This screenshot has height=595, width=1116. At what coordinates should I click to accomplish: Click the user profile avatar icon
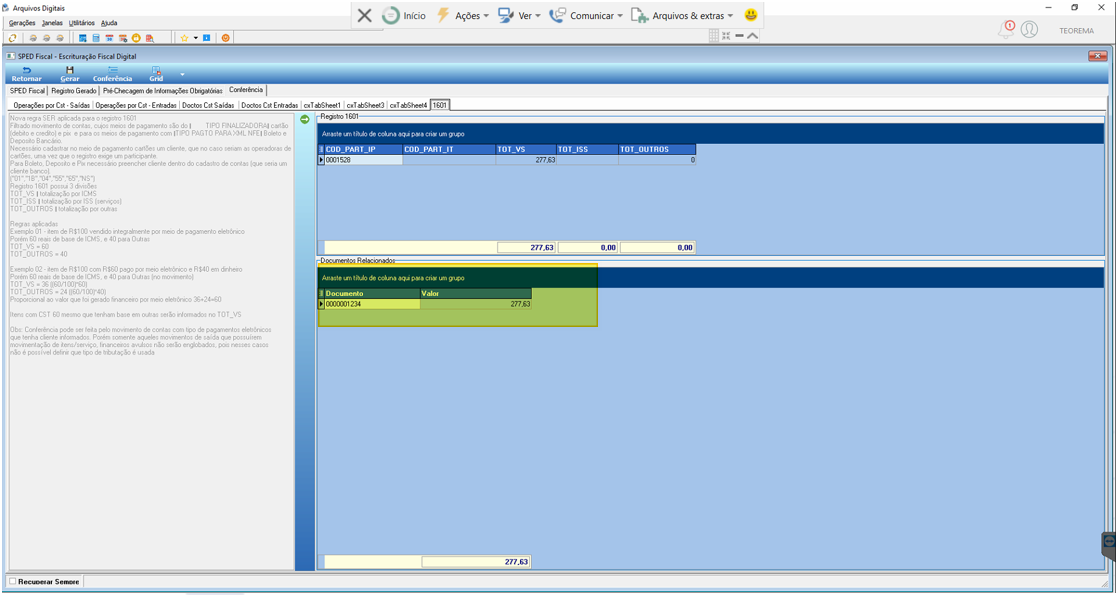1029,30
